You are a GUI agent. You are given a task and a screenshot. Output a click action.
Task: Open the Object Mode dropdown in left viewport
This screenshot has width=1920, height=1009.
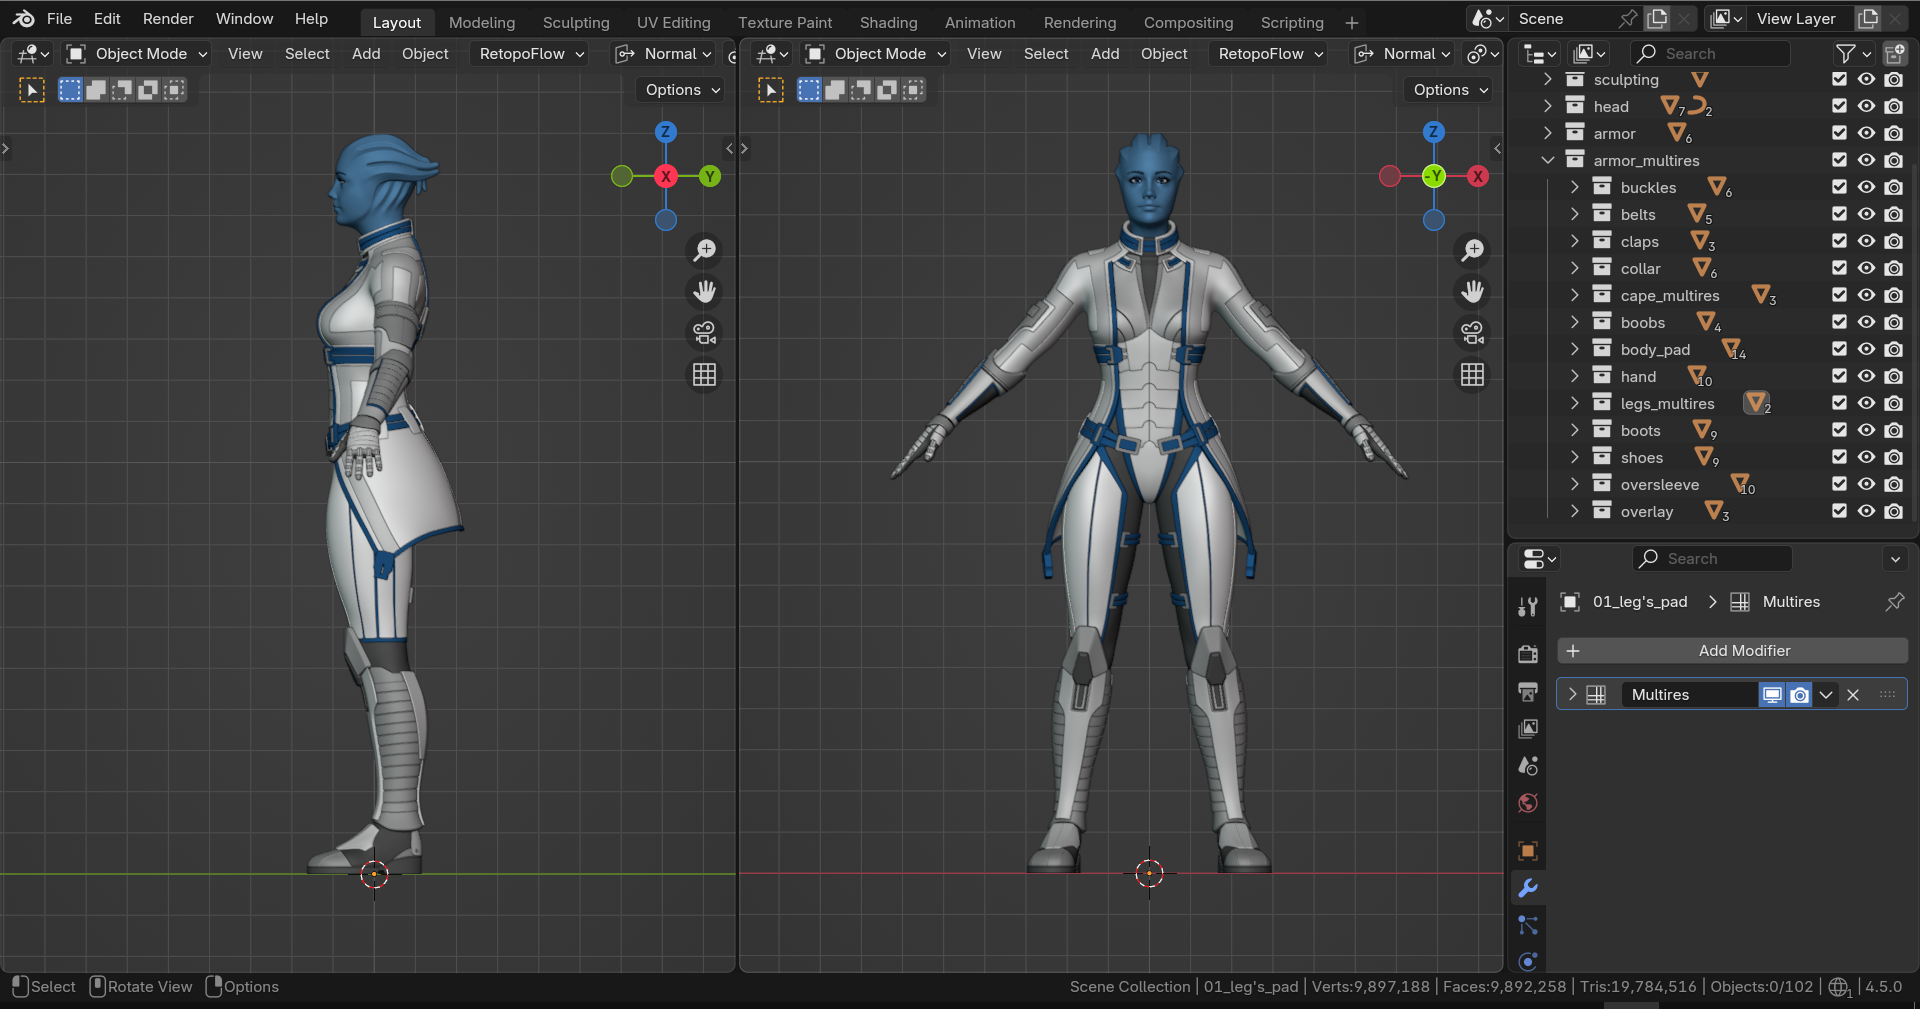[138, 54]
